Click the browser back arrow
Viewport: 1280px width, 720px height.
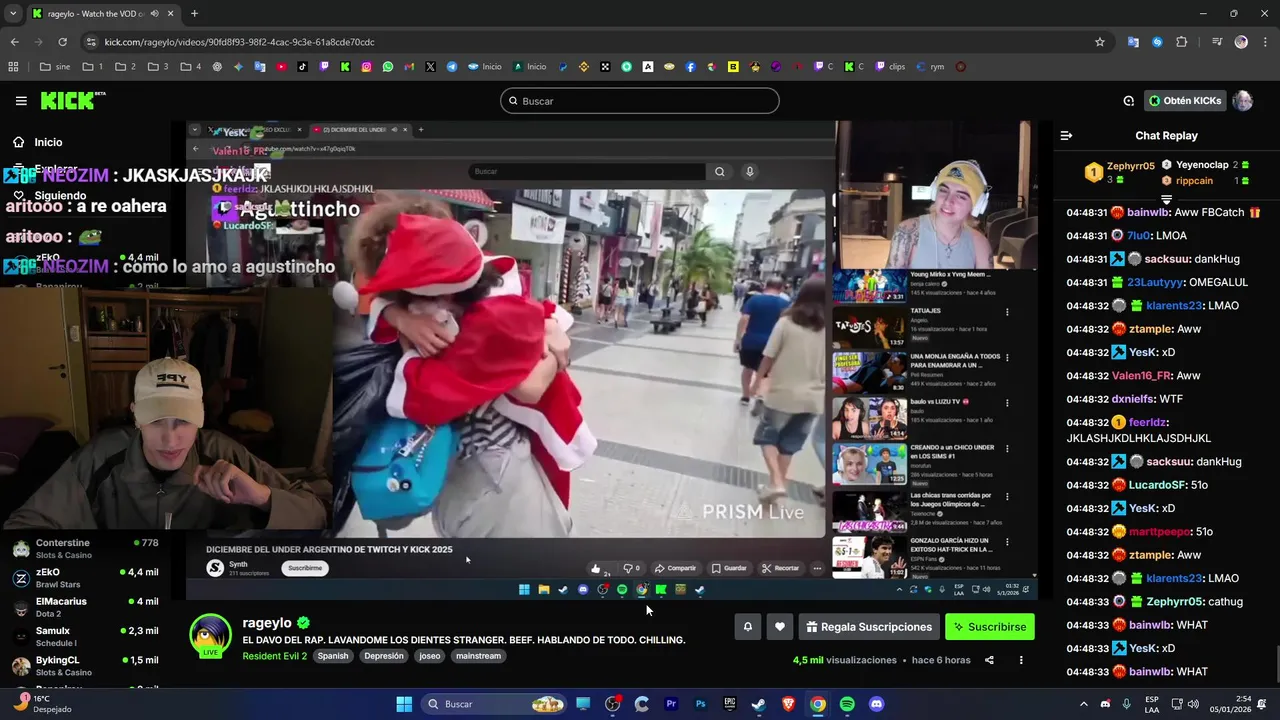14,42
